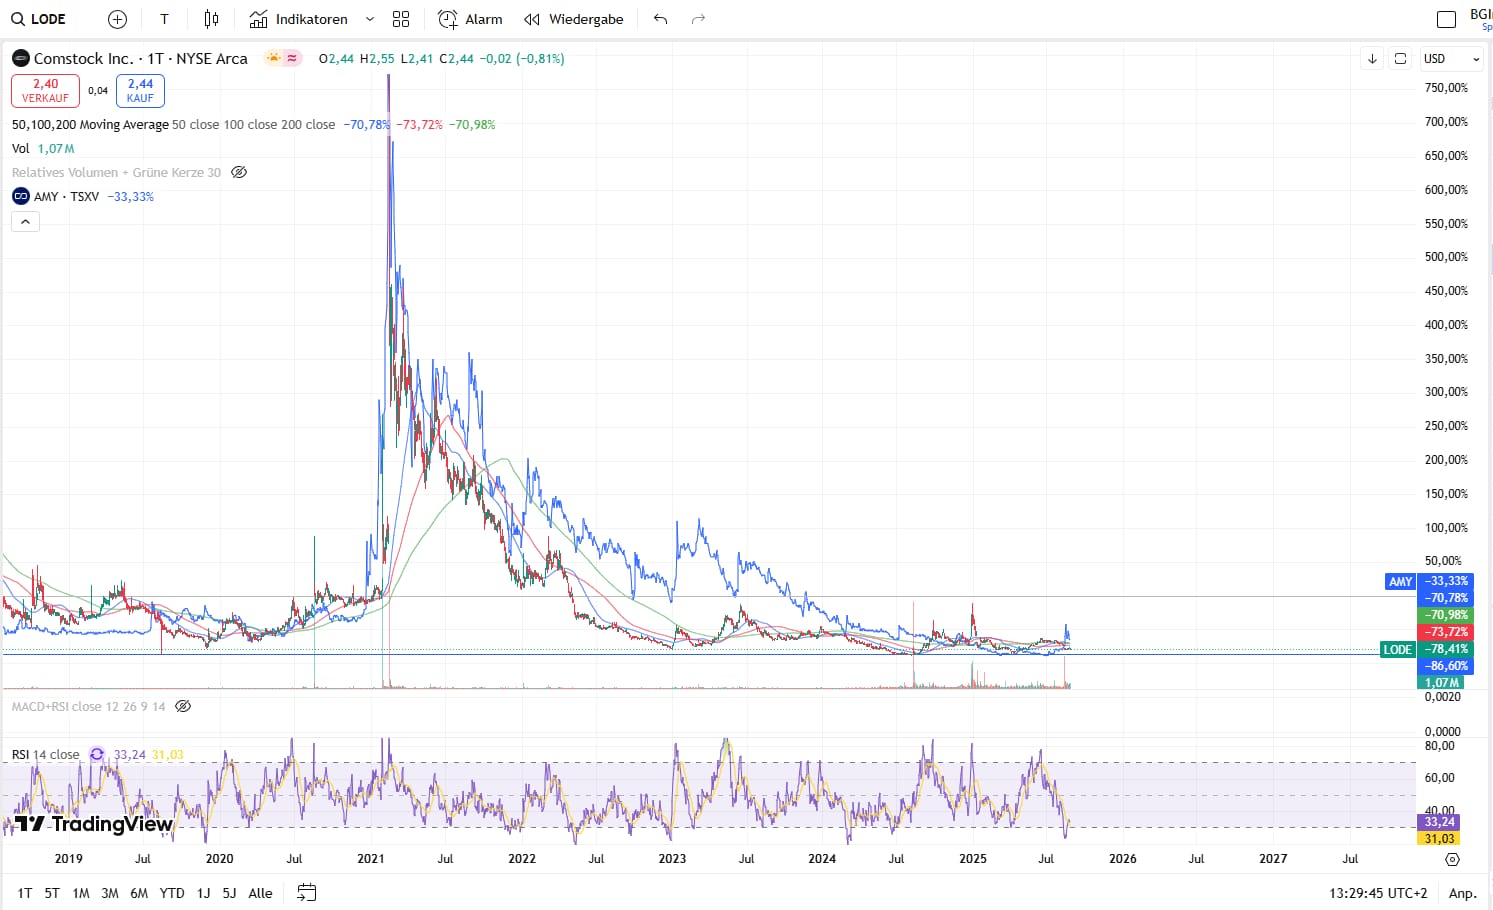Image resolution: width=1493 pixels, height=910 pixels.
Task: Click the 2021 label on time axis
Action: click(x=371, y=859)
